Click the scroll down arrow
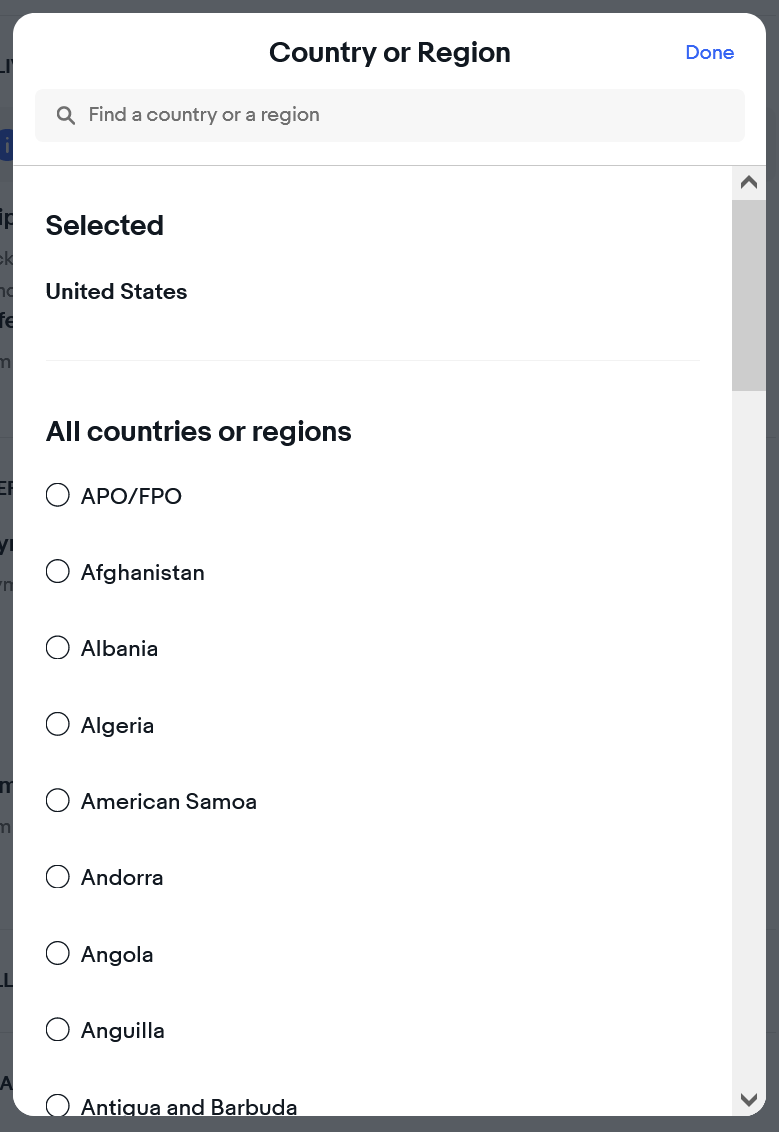The width and height of the screenshot is (779, 1132). (x=749, y=1100)
